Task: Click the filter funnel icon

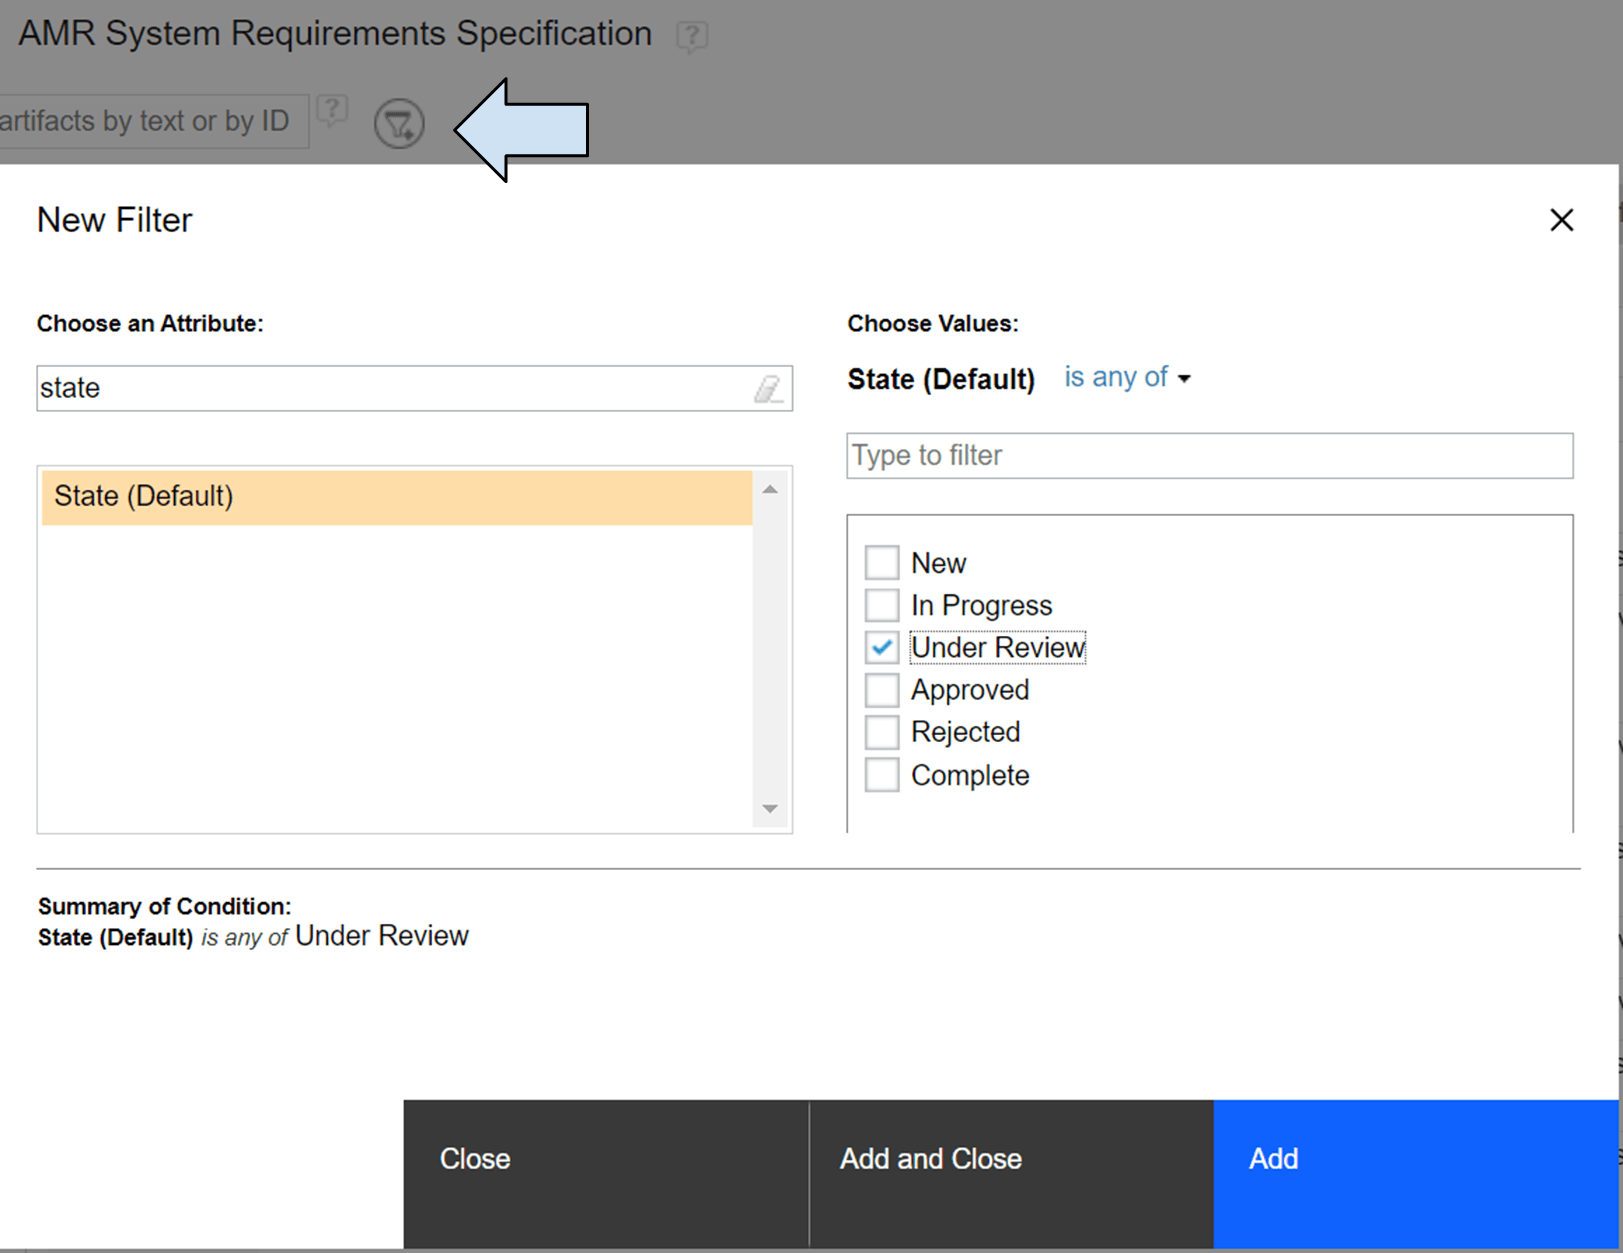Action: [399, 124]
